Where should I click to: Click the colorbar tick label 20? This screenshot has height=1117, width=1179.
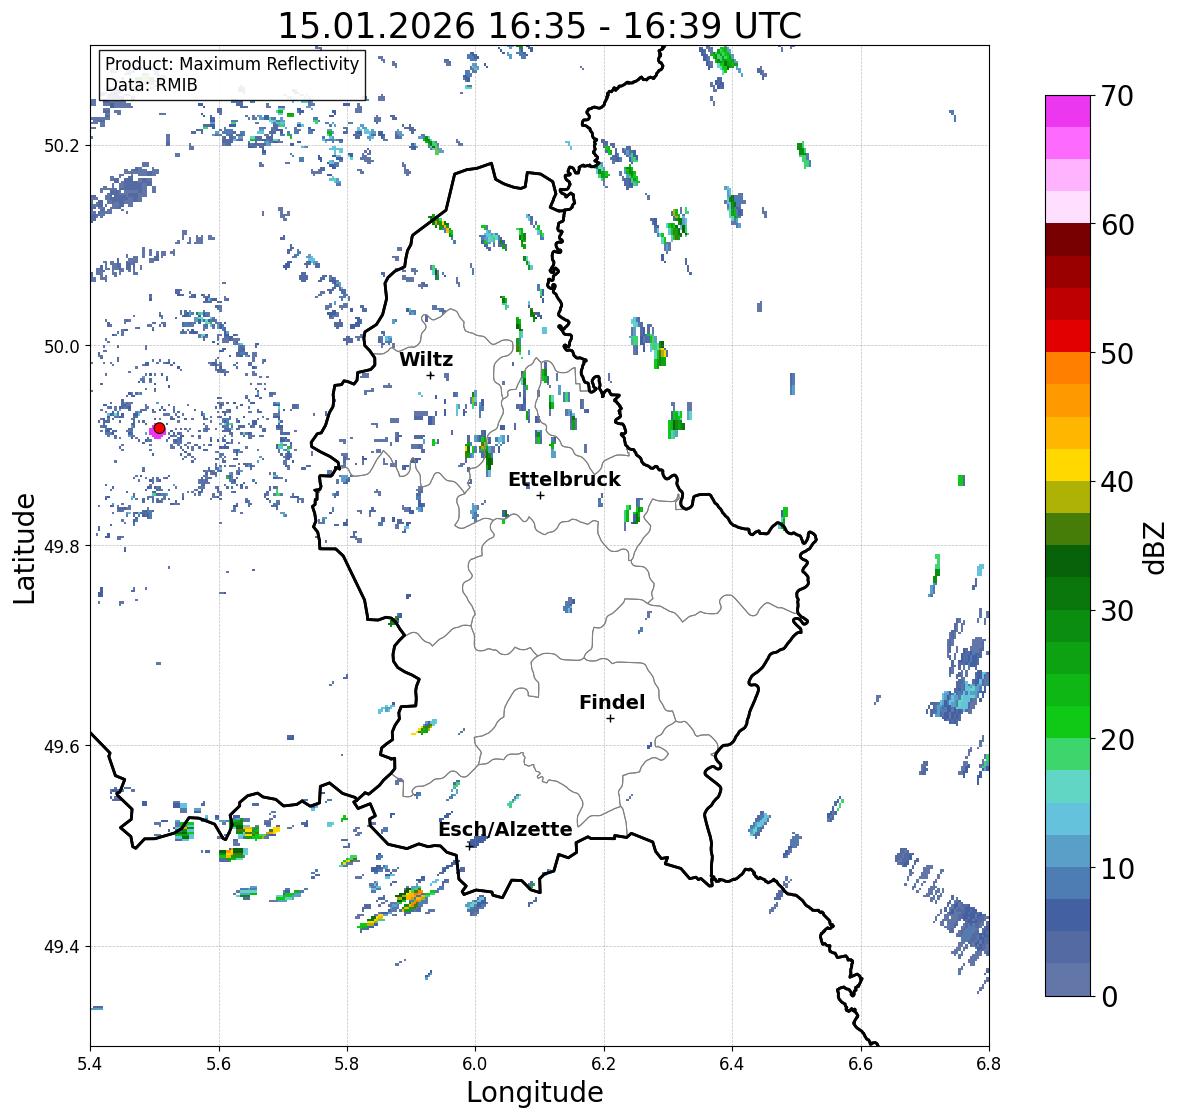pos(1117,739)
